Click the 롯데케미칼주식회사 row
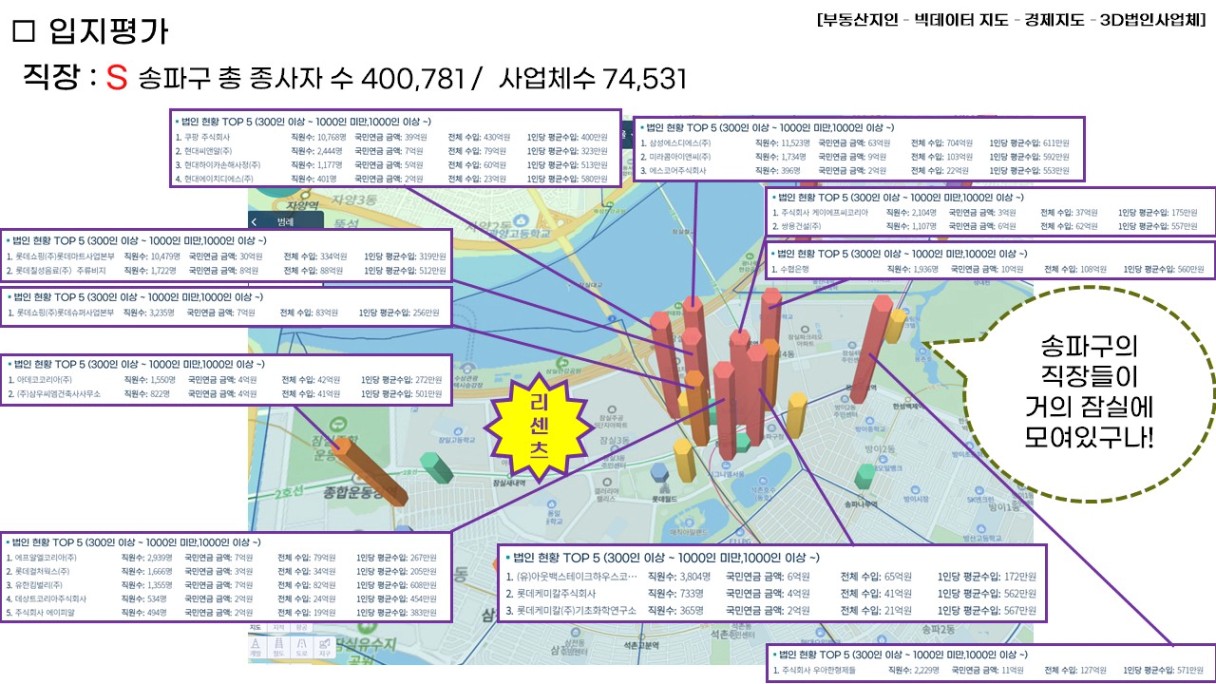Viewport: 1216px width, 684px height. coord(771,593)
